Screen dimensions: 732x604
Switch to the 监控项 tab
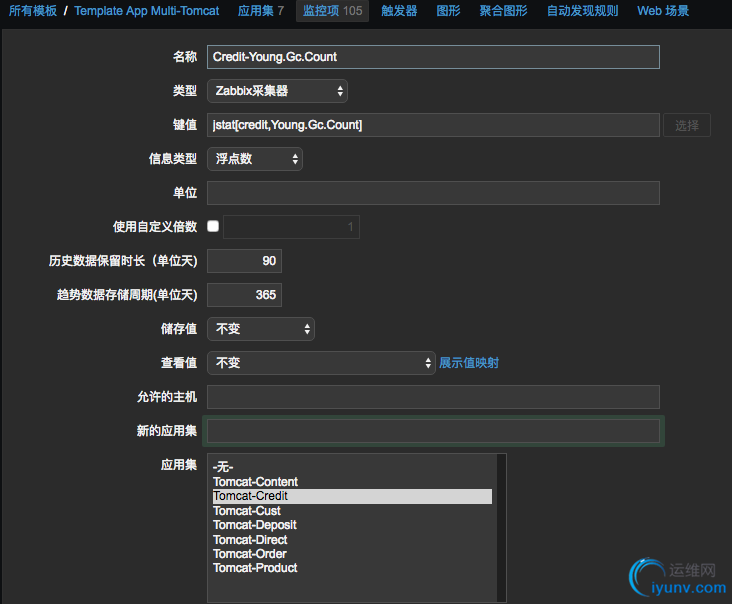click(x=332, y=11)
